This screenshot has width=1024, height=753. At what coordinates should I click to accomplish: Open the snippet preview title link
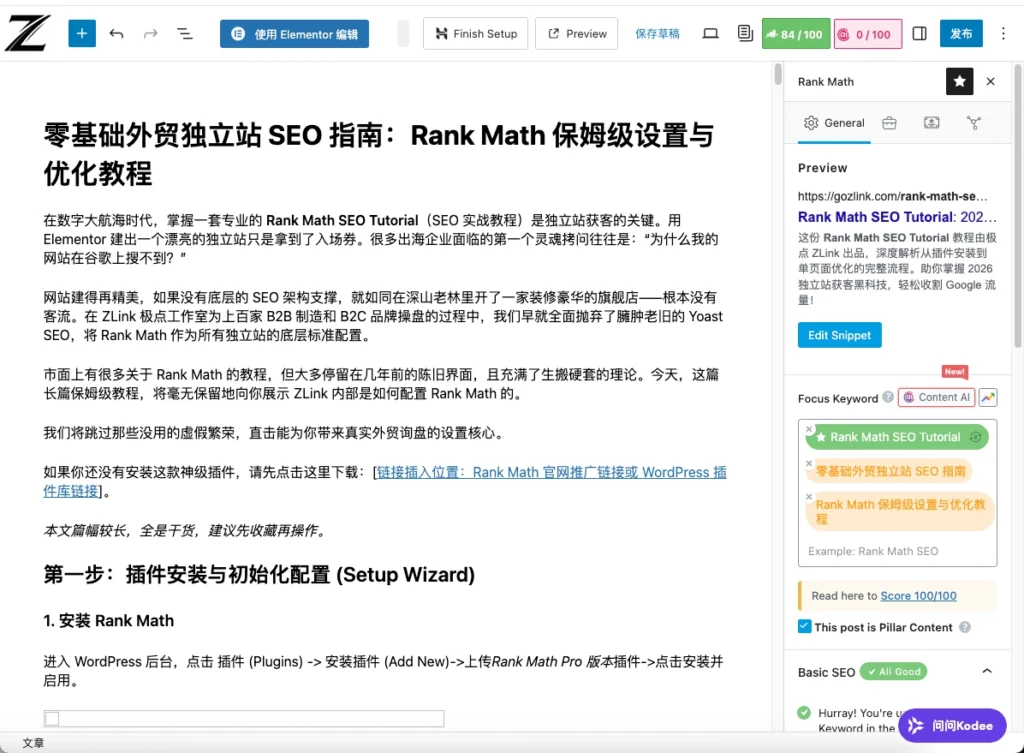tap(897, 217)
